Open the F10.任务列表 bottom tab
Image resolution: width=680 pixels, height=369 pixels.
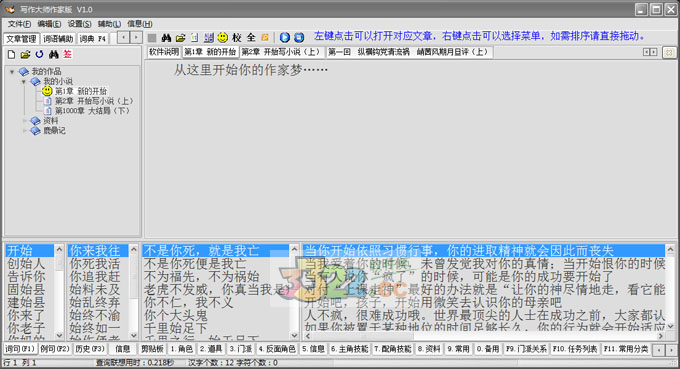pos(575,349)
